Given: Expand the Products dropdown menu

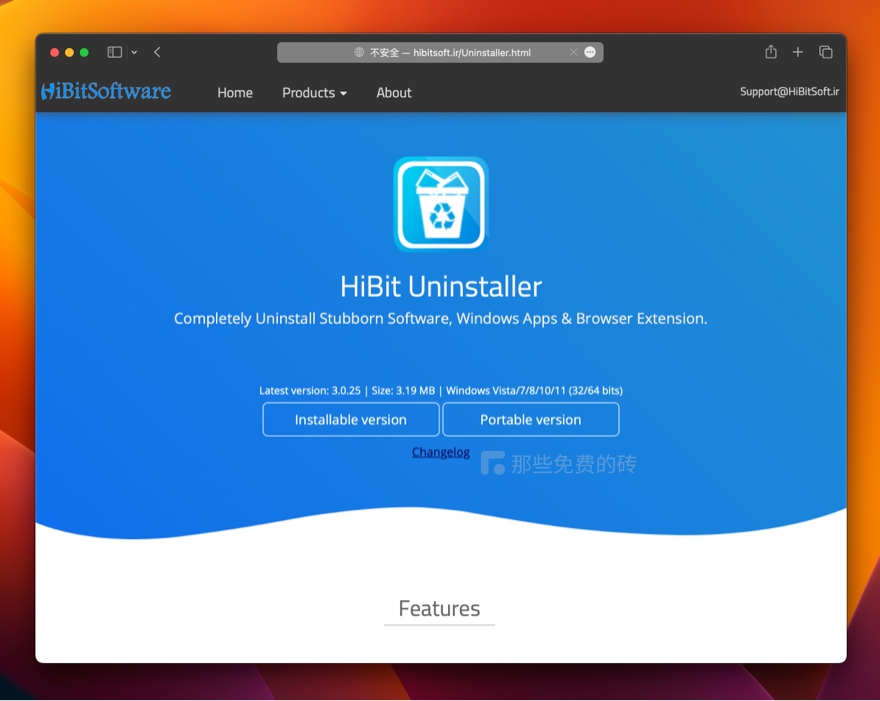Looking at the screenshot, I should point(314,93).
